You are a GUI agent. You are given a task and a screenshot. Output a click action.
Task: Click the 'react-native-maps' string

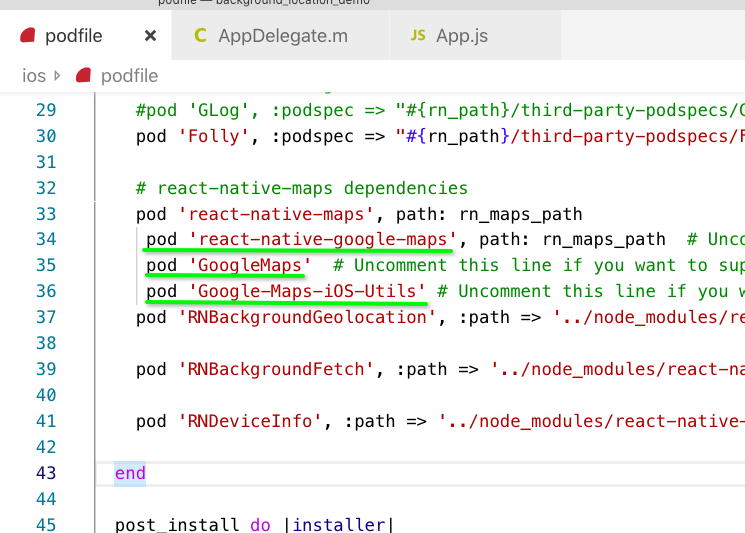click(x=275, y=214)
